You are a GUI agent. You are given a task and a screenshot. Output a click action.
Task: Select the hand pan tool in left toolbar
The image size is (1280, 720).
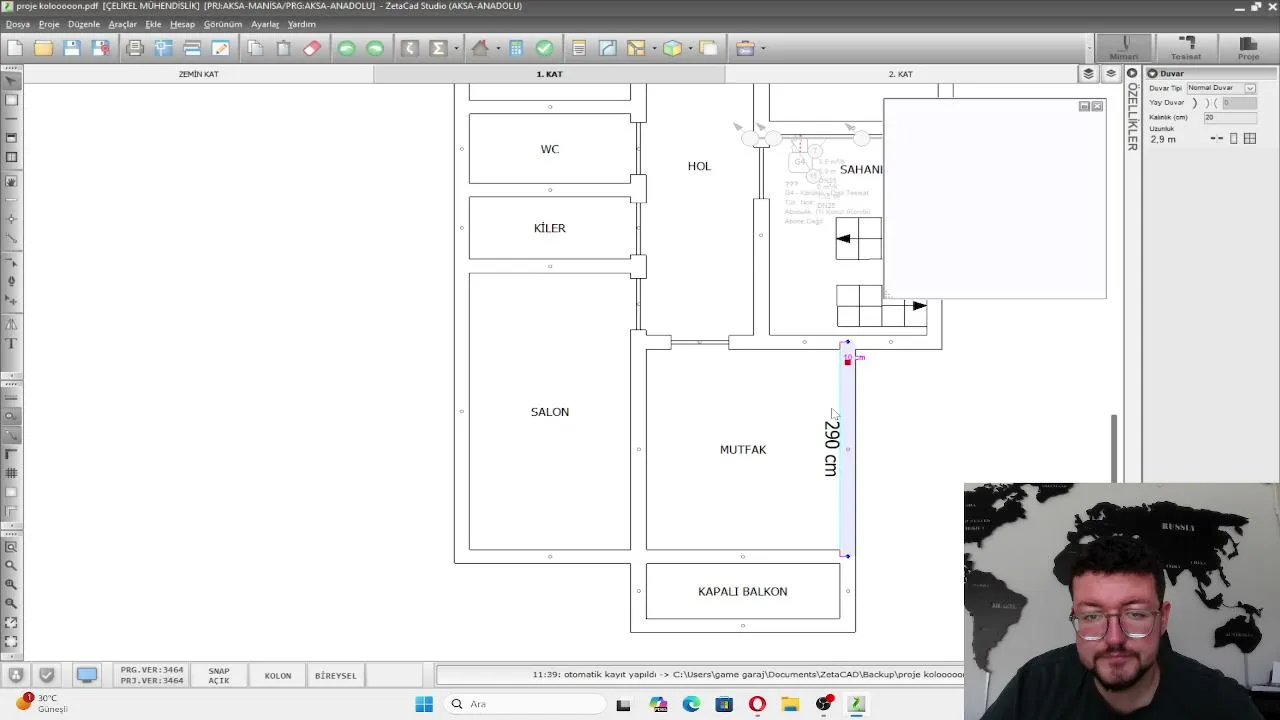[x=12, y=182]
